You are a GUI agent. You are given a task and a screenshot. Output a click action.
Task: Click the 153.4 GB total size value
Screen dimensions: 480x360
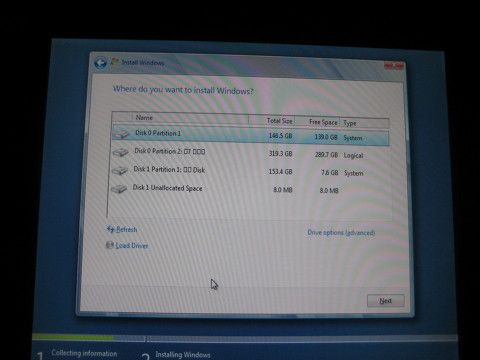tap(280, 172)
